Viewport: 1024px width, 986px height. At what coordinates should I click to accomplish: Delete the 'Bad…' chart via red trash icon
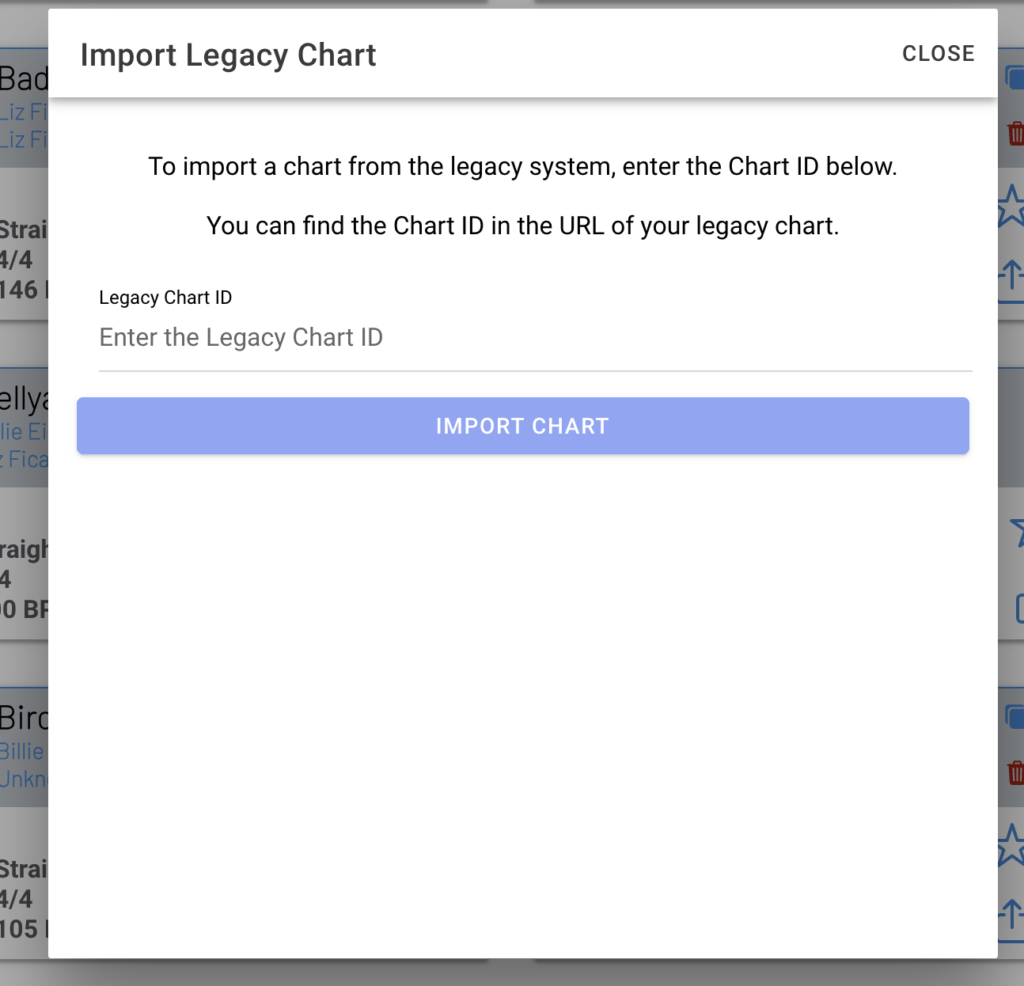pos(1015,133)
